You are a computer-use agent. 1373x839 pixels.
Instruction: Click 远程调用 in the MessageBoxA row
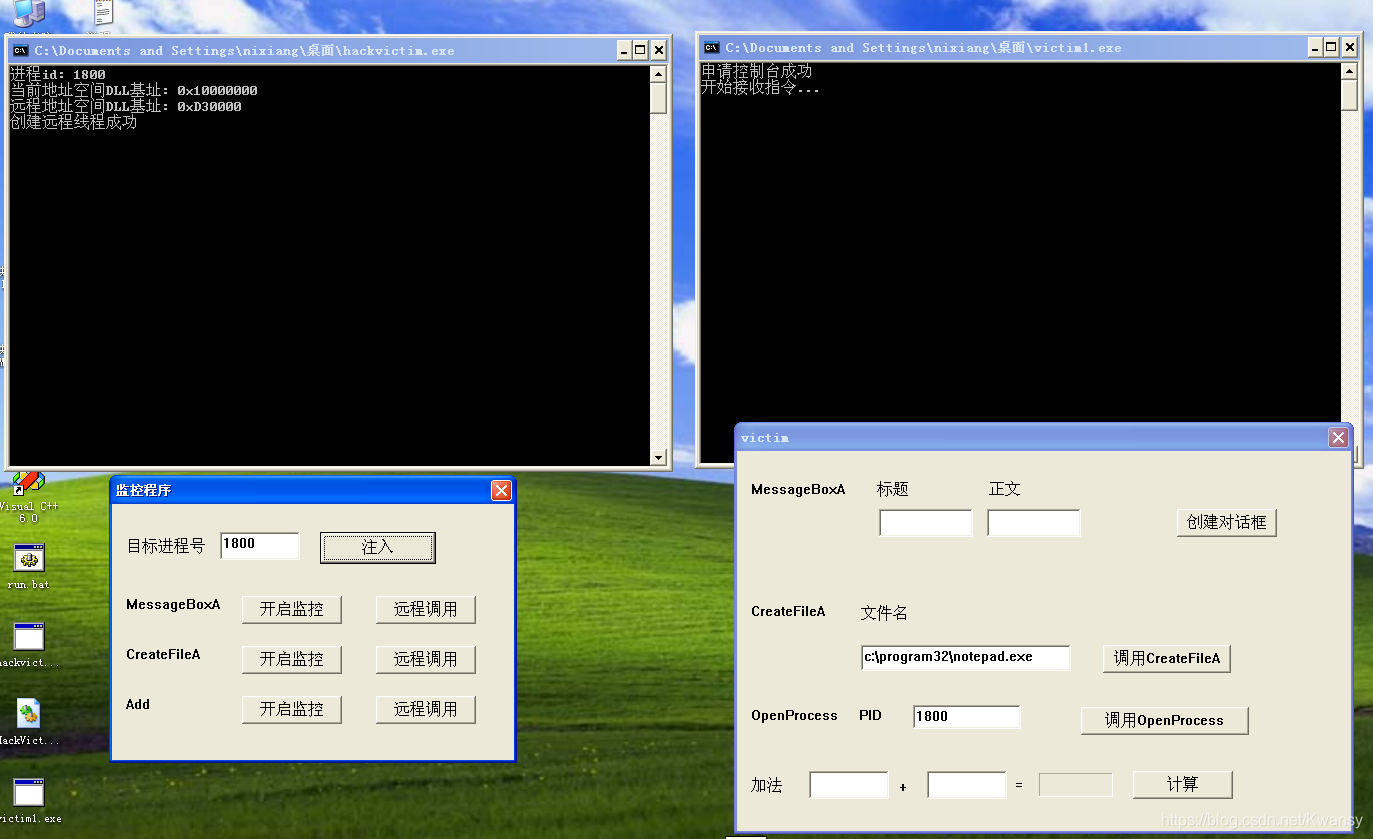click(425, 609)
